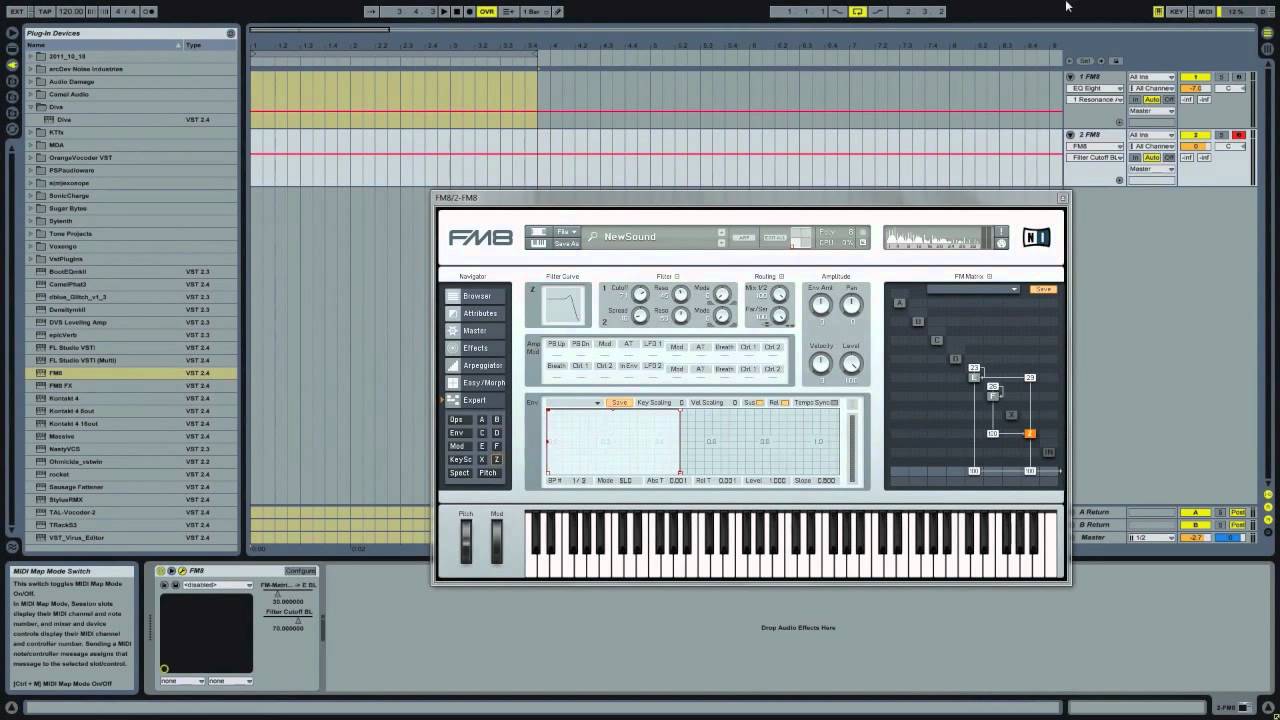This screenshot has width=1280, height=720.
Task: Click the Cutoff knob in the FM8 filter
Action: click(x=640, y=295)
